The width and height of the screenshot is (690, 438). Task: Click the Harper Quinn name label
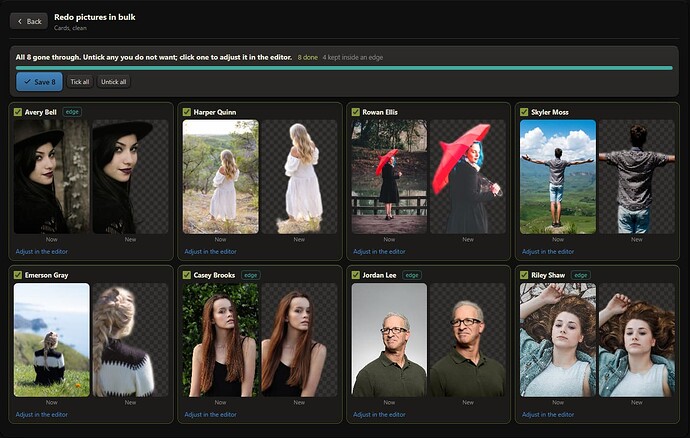(x=215, y=112)
